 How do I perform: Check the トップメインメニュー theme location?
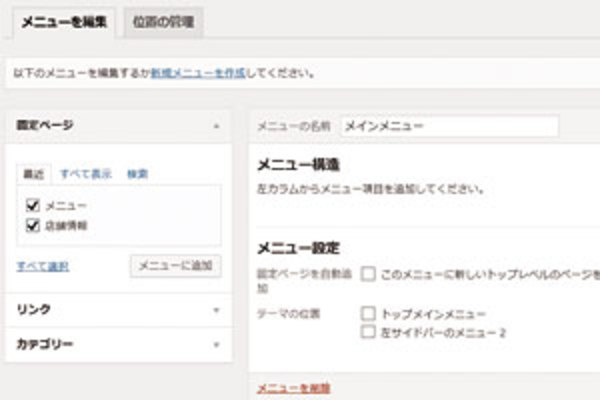pos(368,313)
